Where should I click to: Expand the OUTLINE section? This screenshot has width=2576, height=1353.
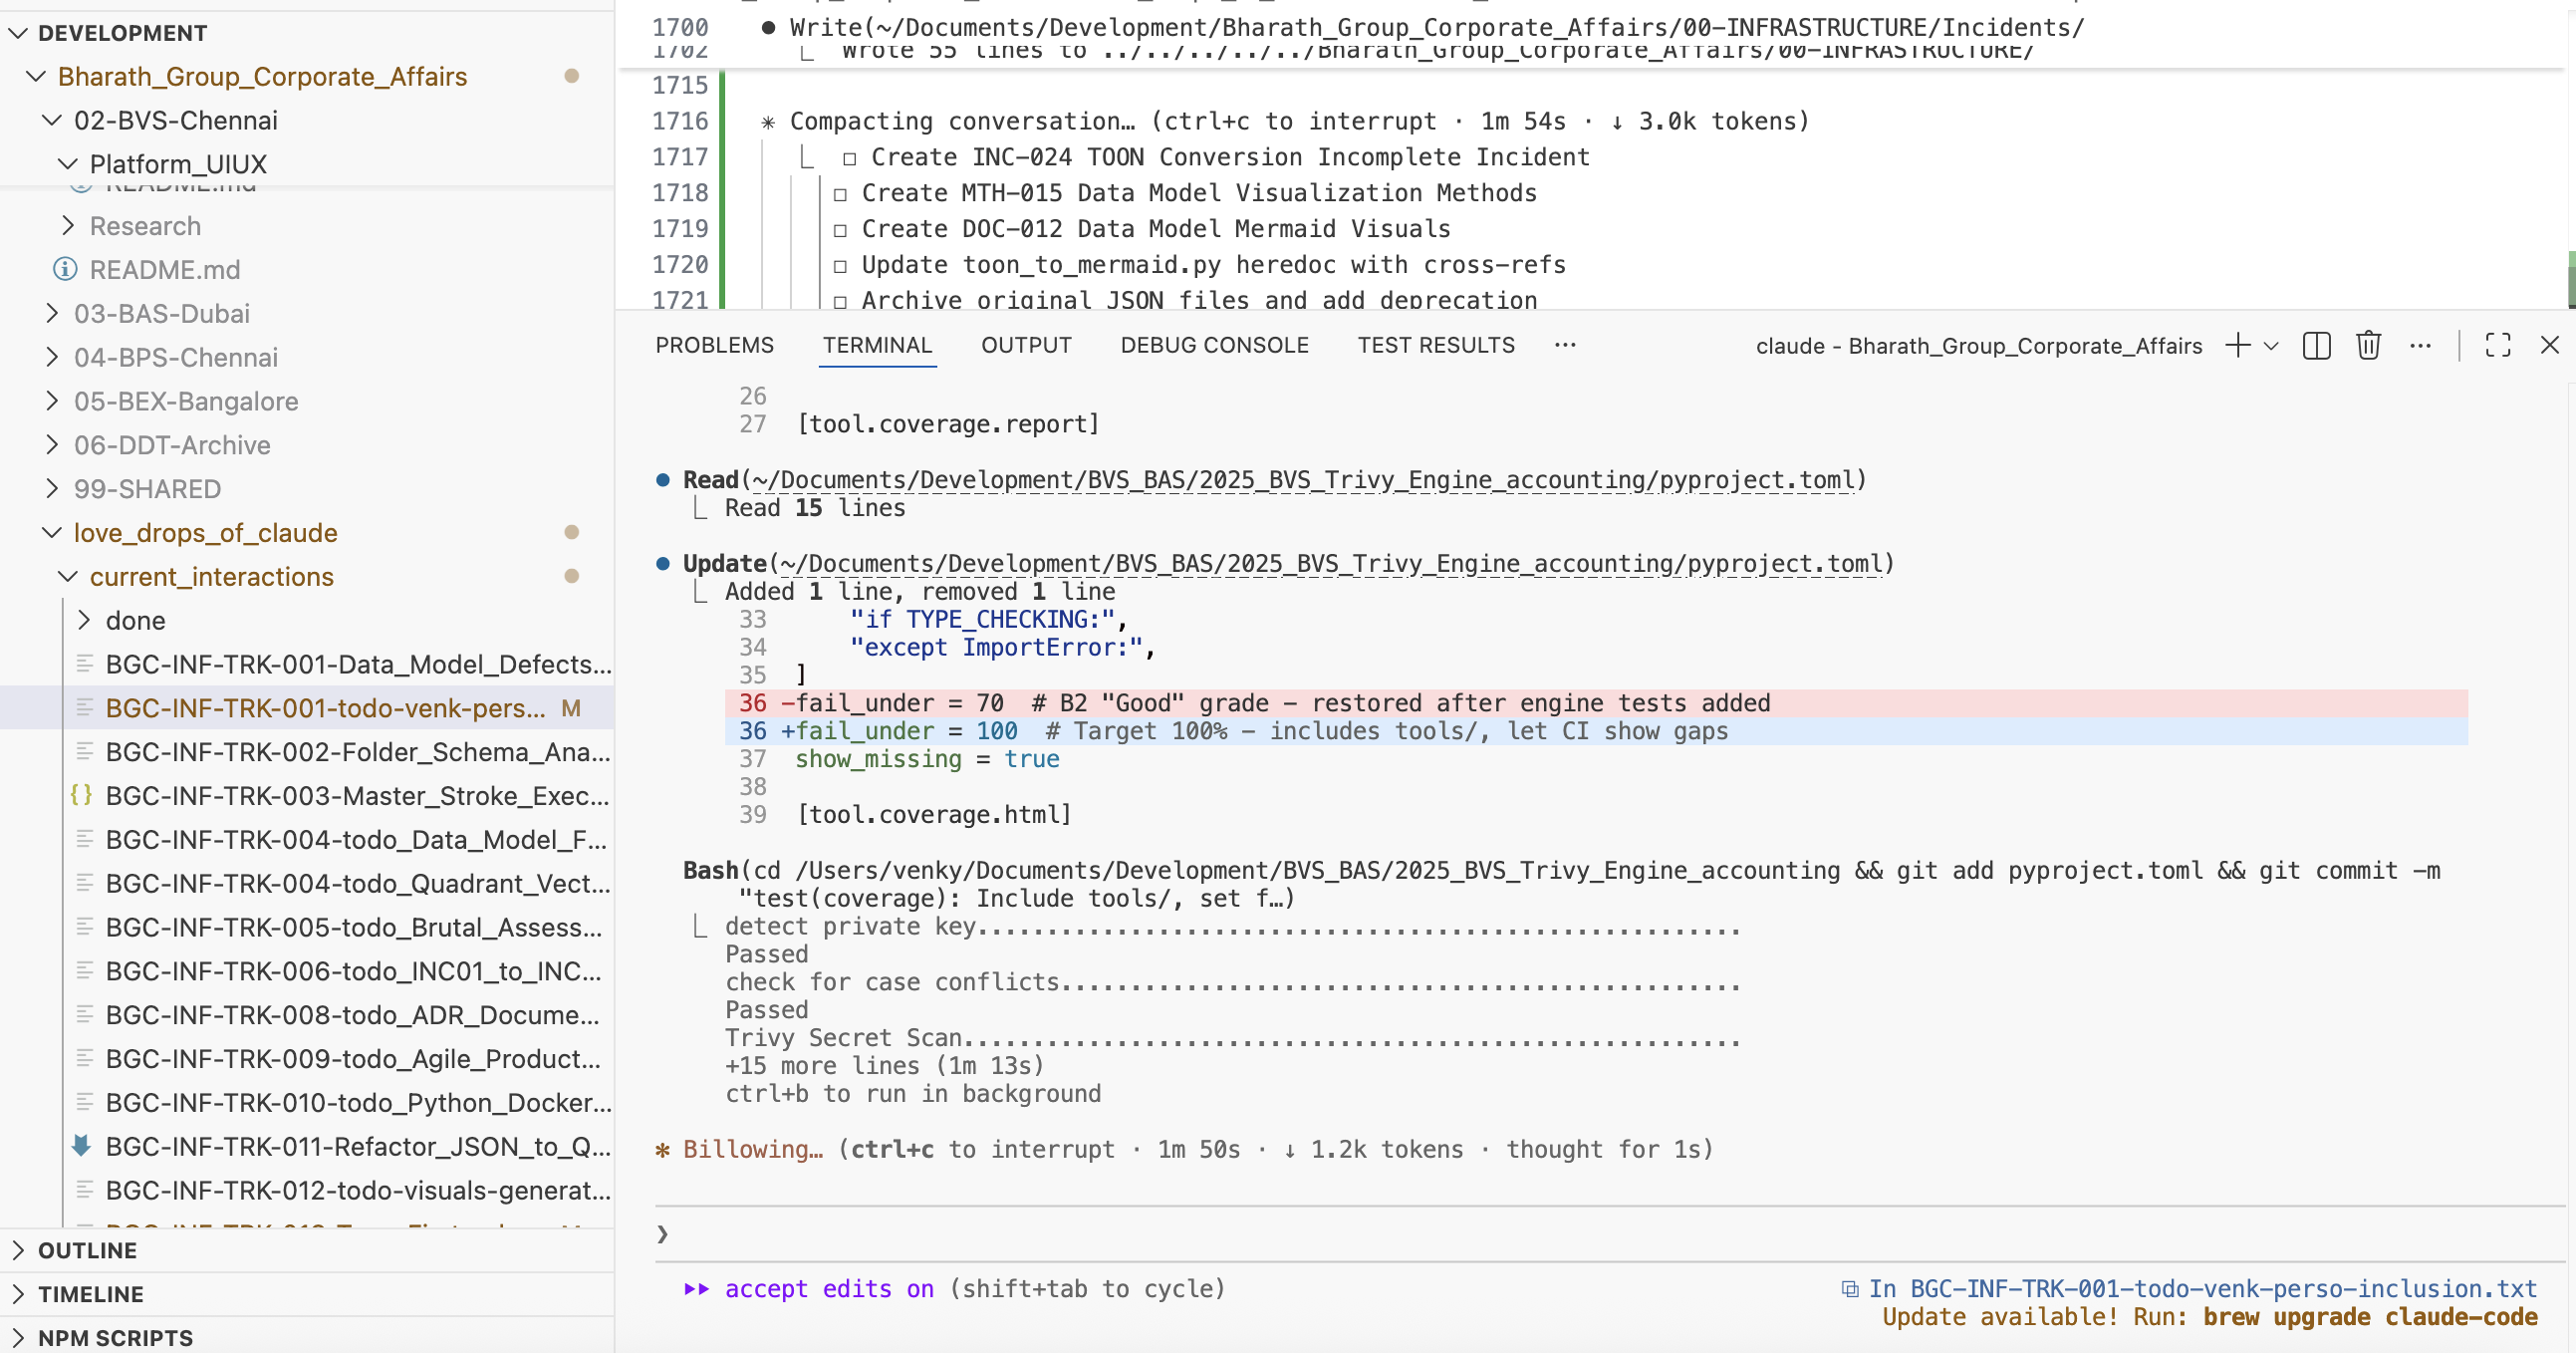[x=87, y=1250]
